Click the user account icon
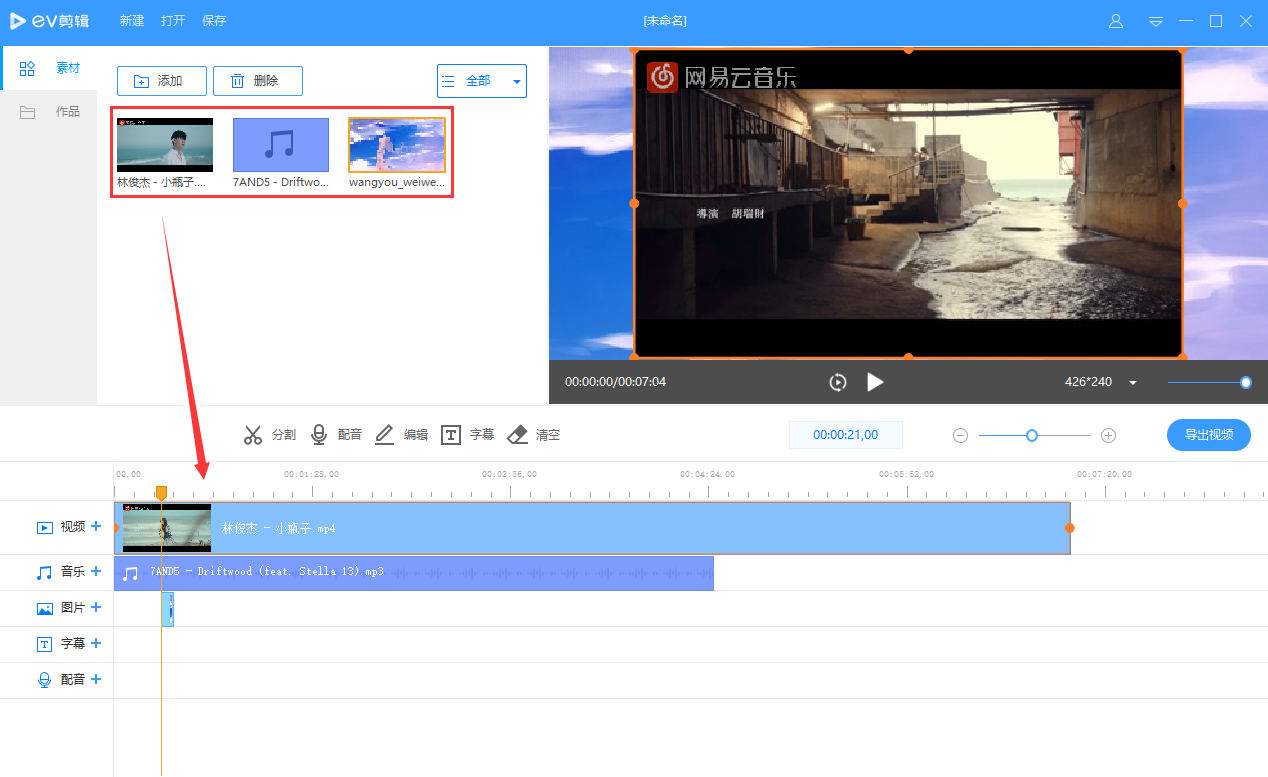This screenshot has width=1268, height=777. [1115, 20]
